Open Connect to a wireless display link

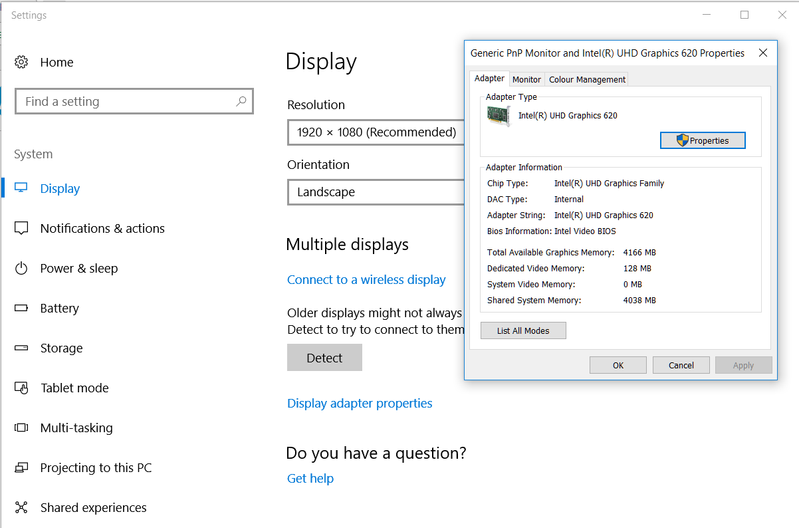click(x=366, y=279)
